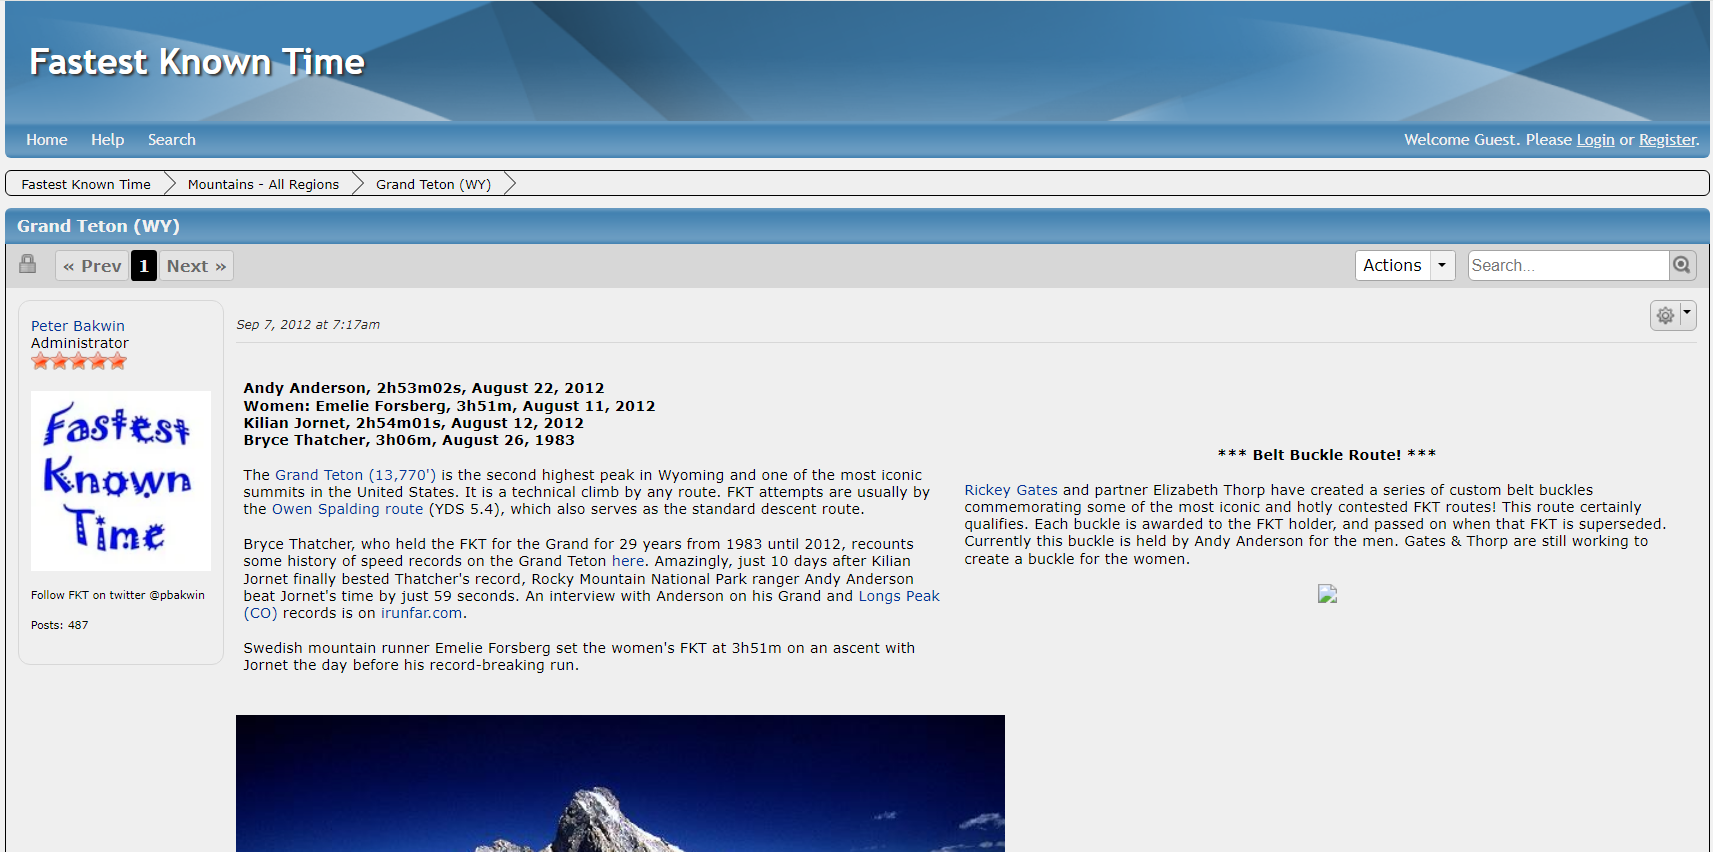The image size is (1713, 852).
Task: Click the search magnifier icon button
Action: [1682, 265]
